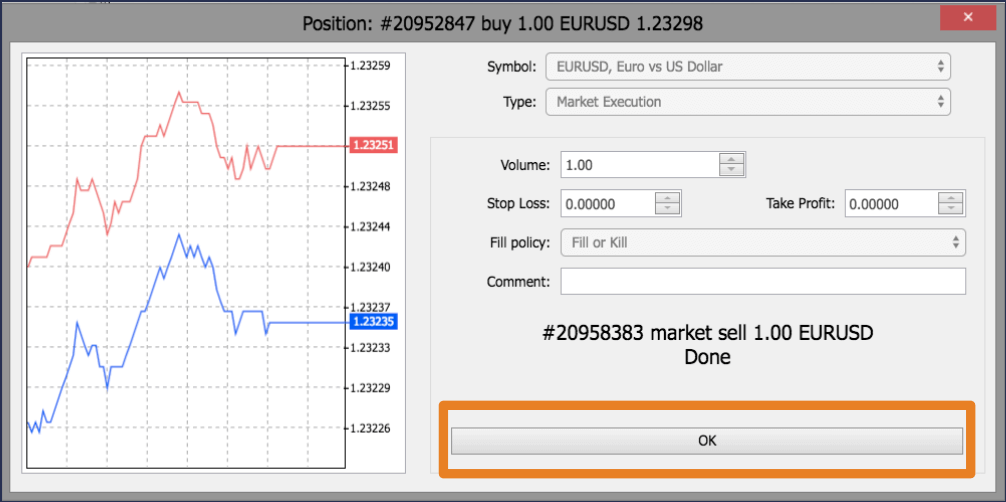
Task: Decrease Take Profit with the down arrow
Action: coord(951,210)
